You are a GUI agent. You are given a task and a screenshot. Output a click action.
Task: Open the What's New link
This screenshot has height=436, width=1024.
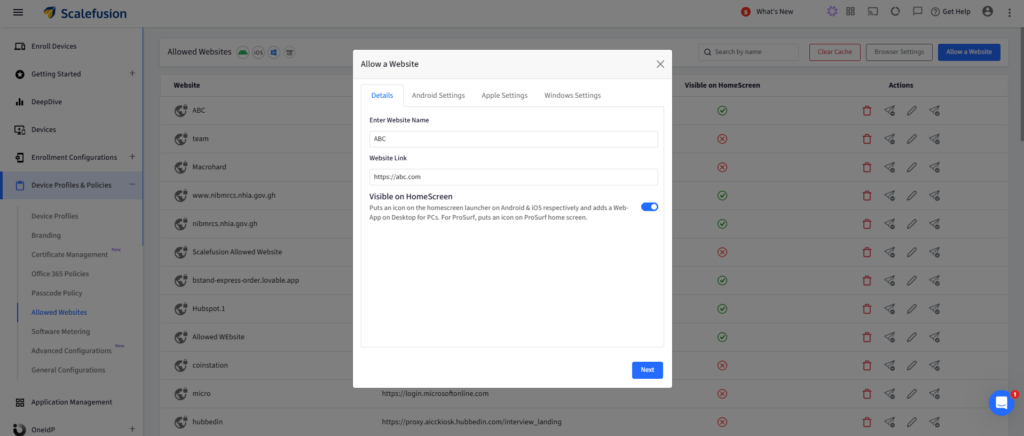(x=775, y=12)
